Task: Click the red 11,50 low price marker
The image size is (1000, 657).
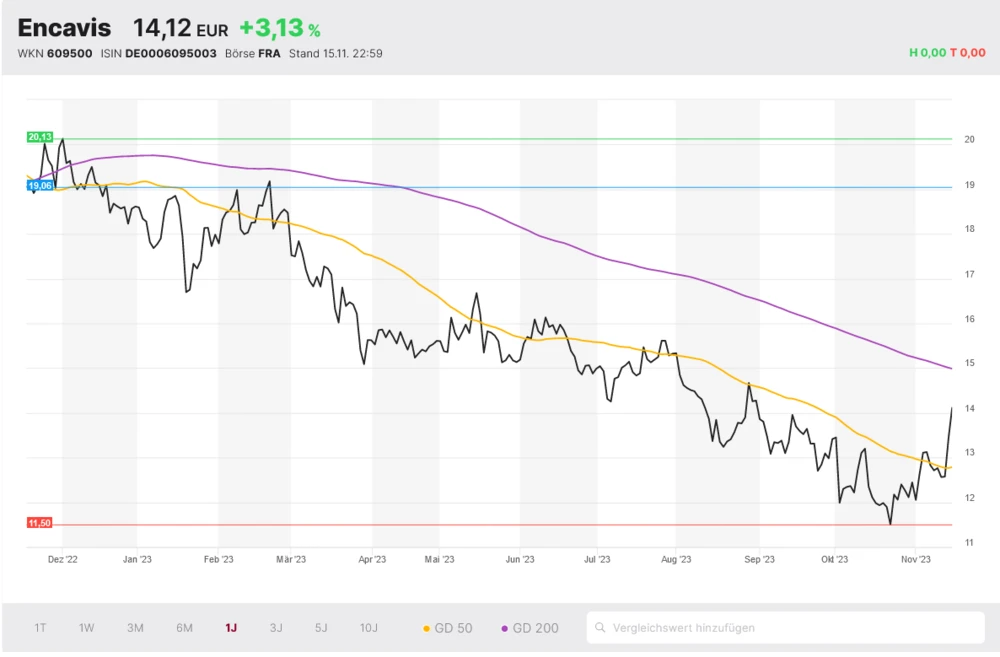Action: [x=40, y=523]
